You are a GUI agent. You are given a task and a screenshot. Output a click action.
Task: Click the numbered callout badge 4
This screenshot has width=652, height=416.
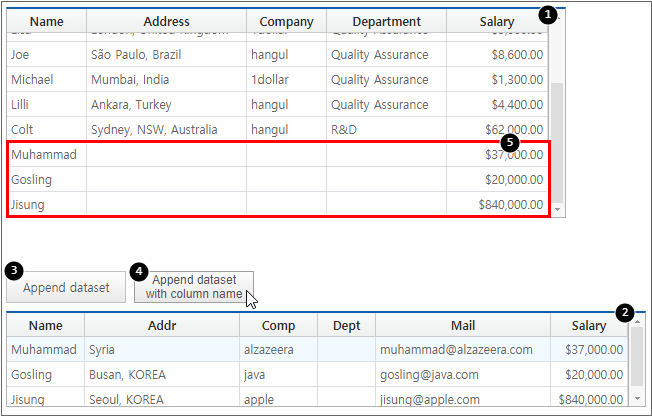coord(140,271)
